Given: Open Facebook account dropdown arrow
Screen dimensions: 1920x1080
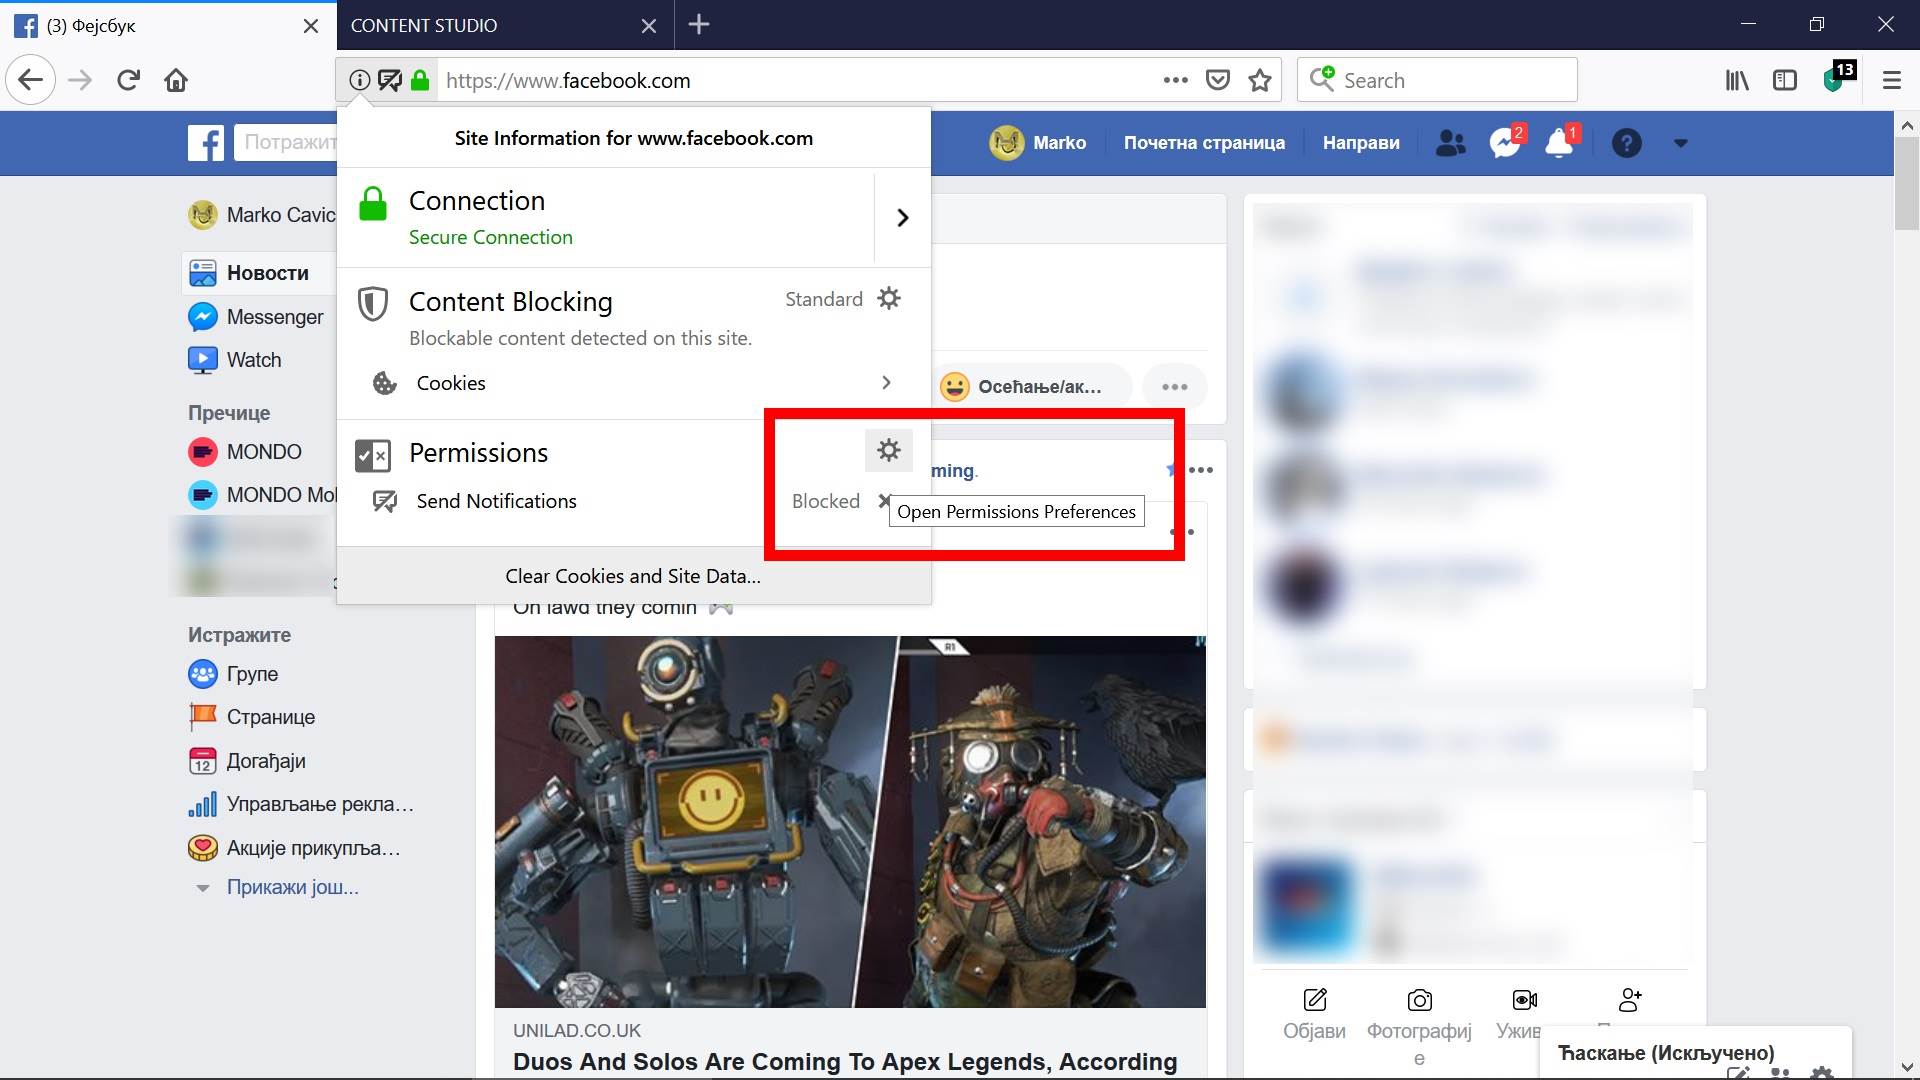Looking at the screenshot, I should (1680, 143).
